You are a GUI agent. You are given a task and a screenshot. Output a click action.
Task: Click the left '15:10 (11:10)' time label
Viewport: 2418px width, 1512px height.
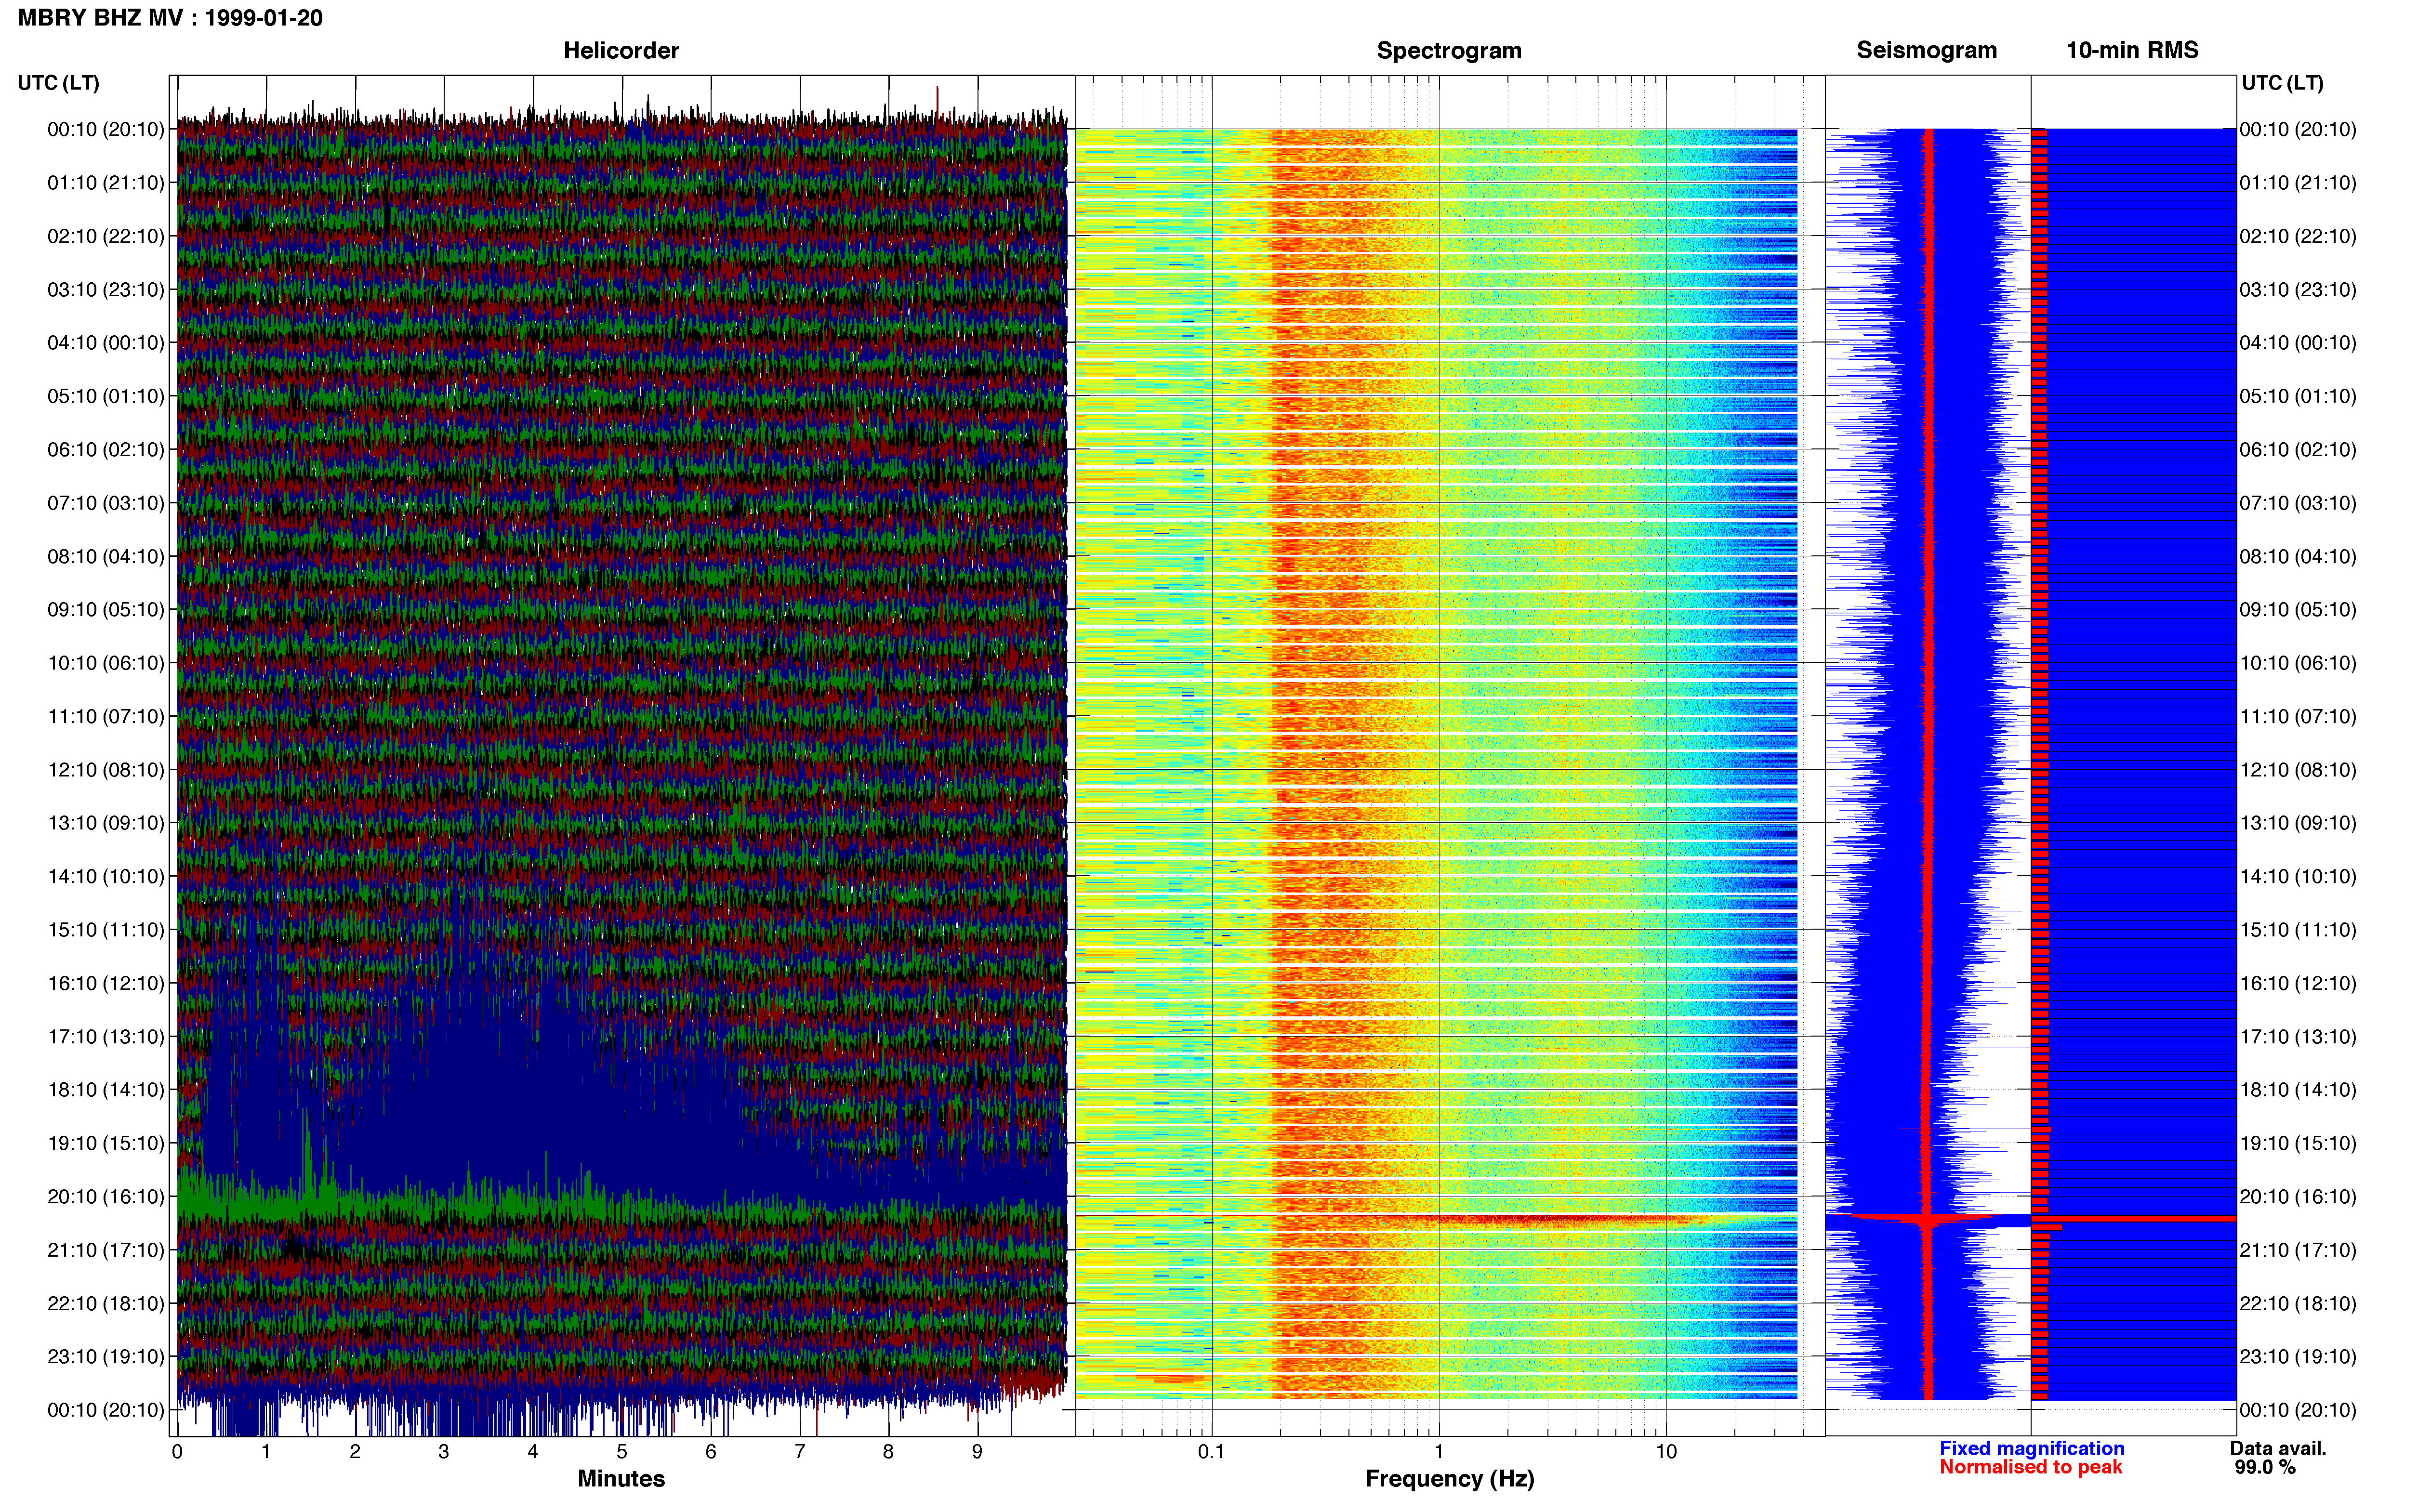click(106, 930)
